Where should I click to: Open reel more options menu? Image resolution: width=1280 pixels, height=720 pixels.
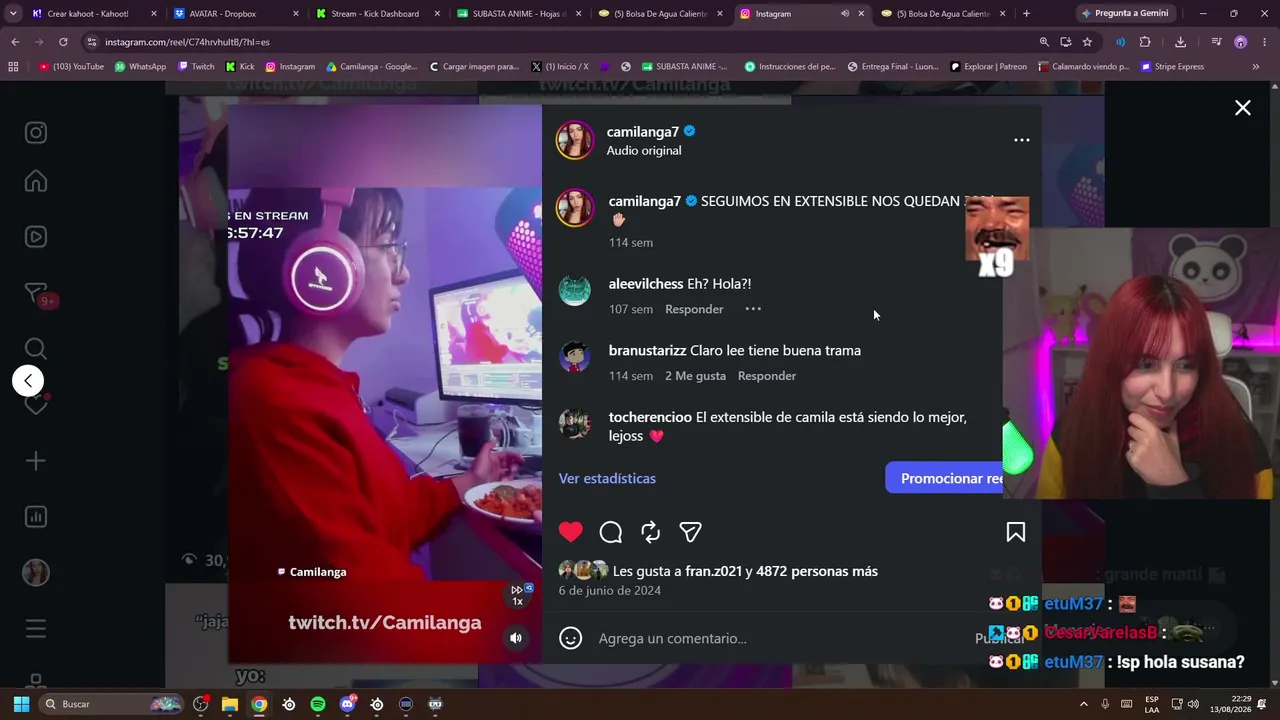[x=1022, y=140]
